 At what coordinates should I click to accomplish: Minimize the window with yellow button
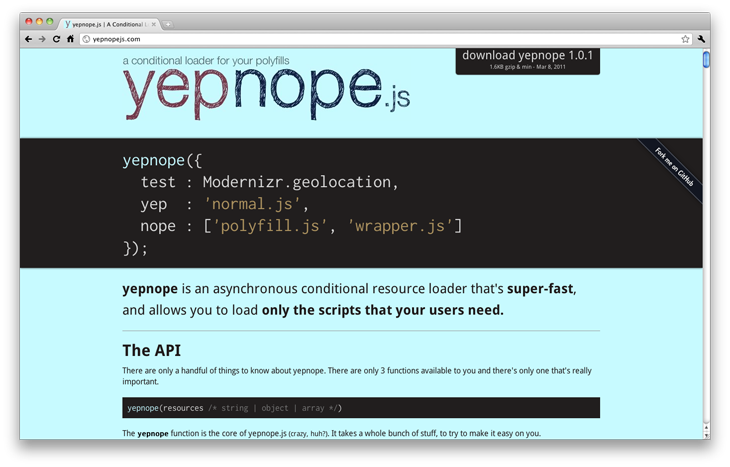pos(39,21)
